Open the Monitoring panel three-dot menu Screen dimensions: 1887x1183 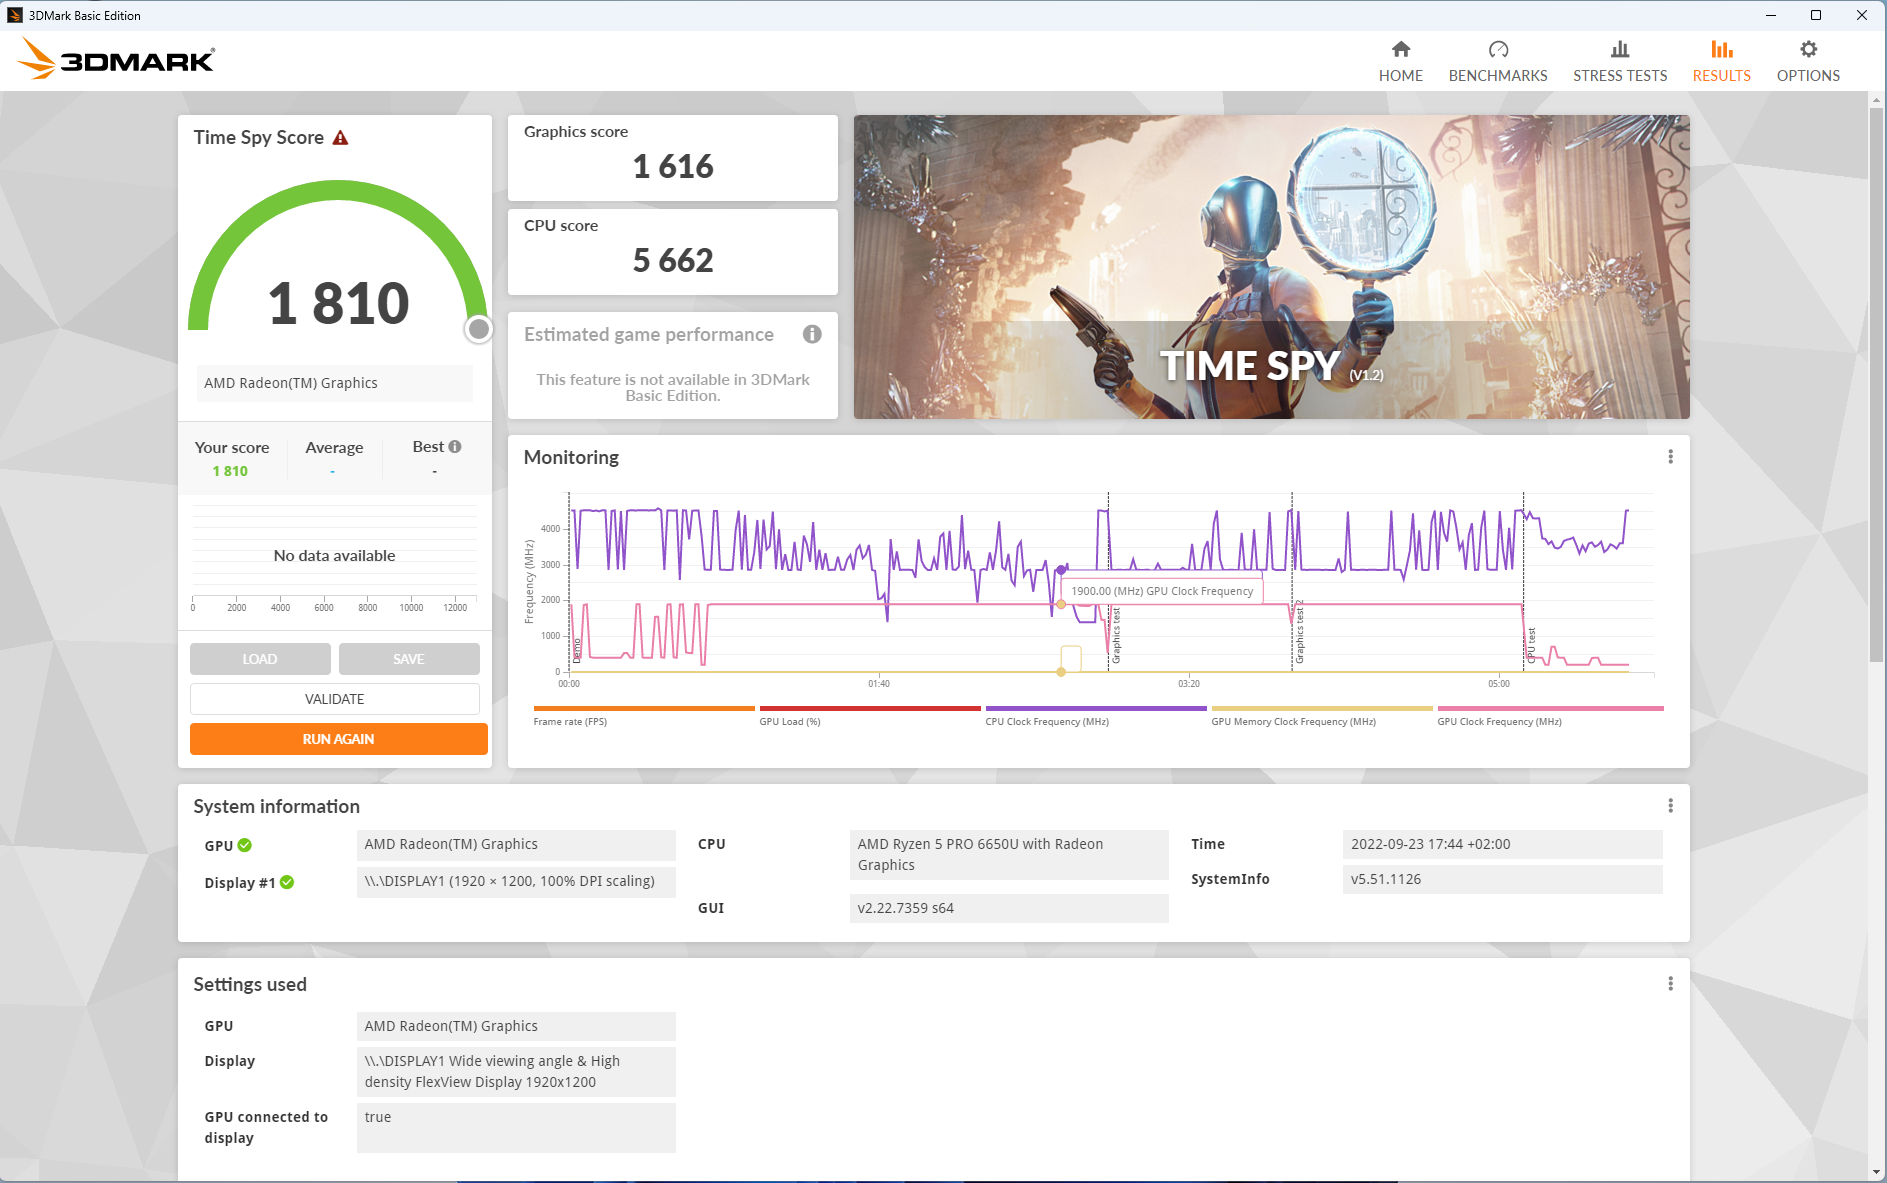pos(1670,457)
